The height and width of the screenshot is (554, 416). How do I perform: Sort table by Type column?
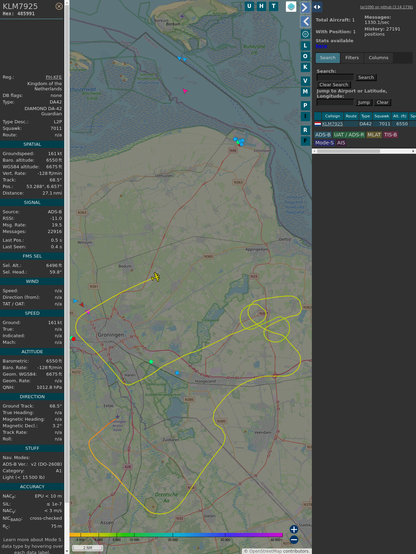click(365, 116)
